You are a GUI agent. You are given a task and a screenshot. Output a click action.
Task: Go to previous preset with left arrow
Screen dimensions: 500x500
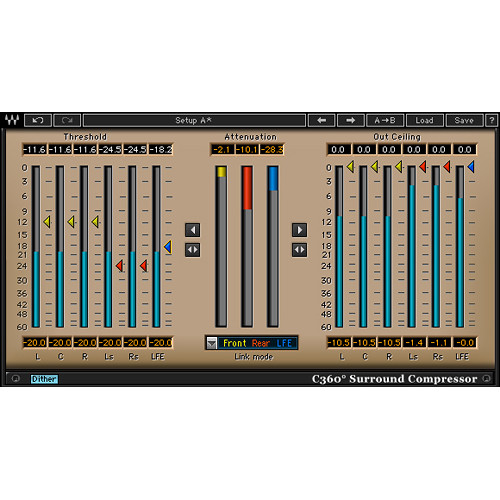pos(321,120)
